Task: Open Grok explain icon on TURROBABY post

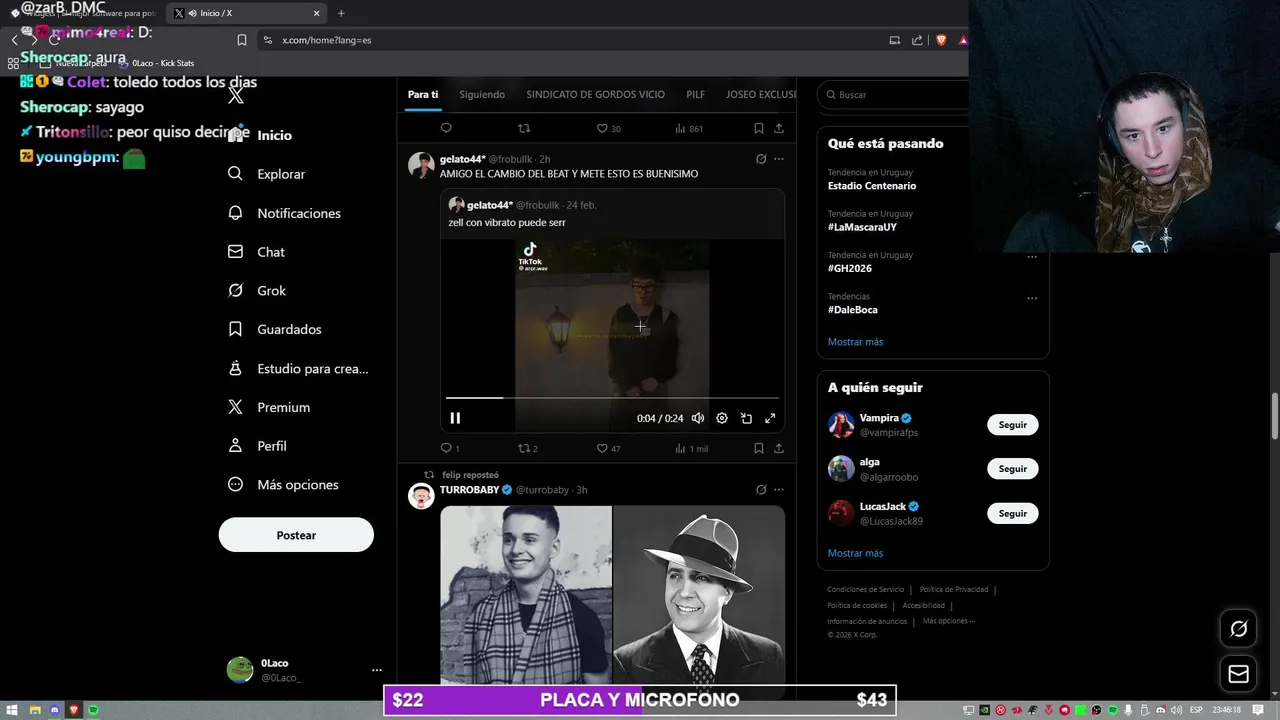Action: [x=761, y=490]
